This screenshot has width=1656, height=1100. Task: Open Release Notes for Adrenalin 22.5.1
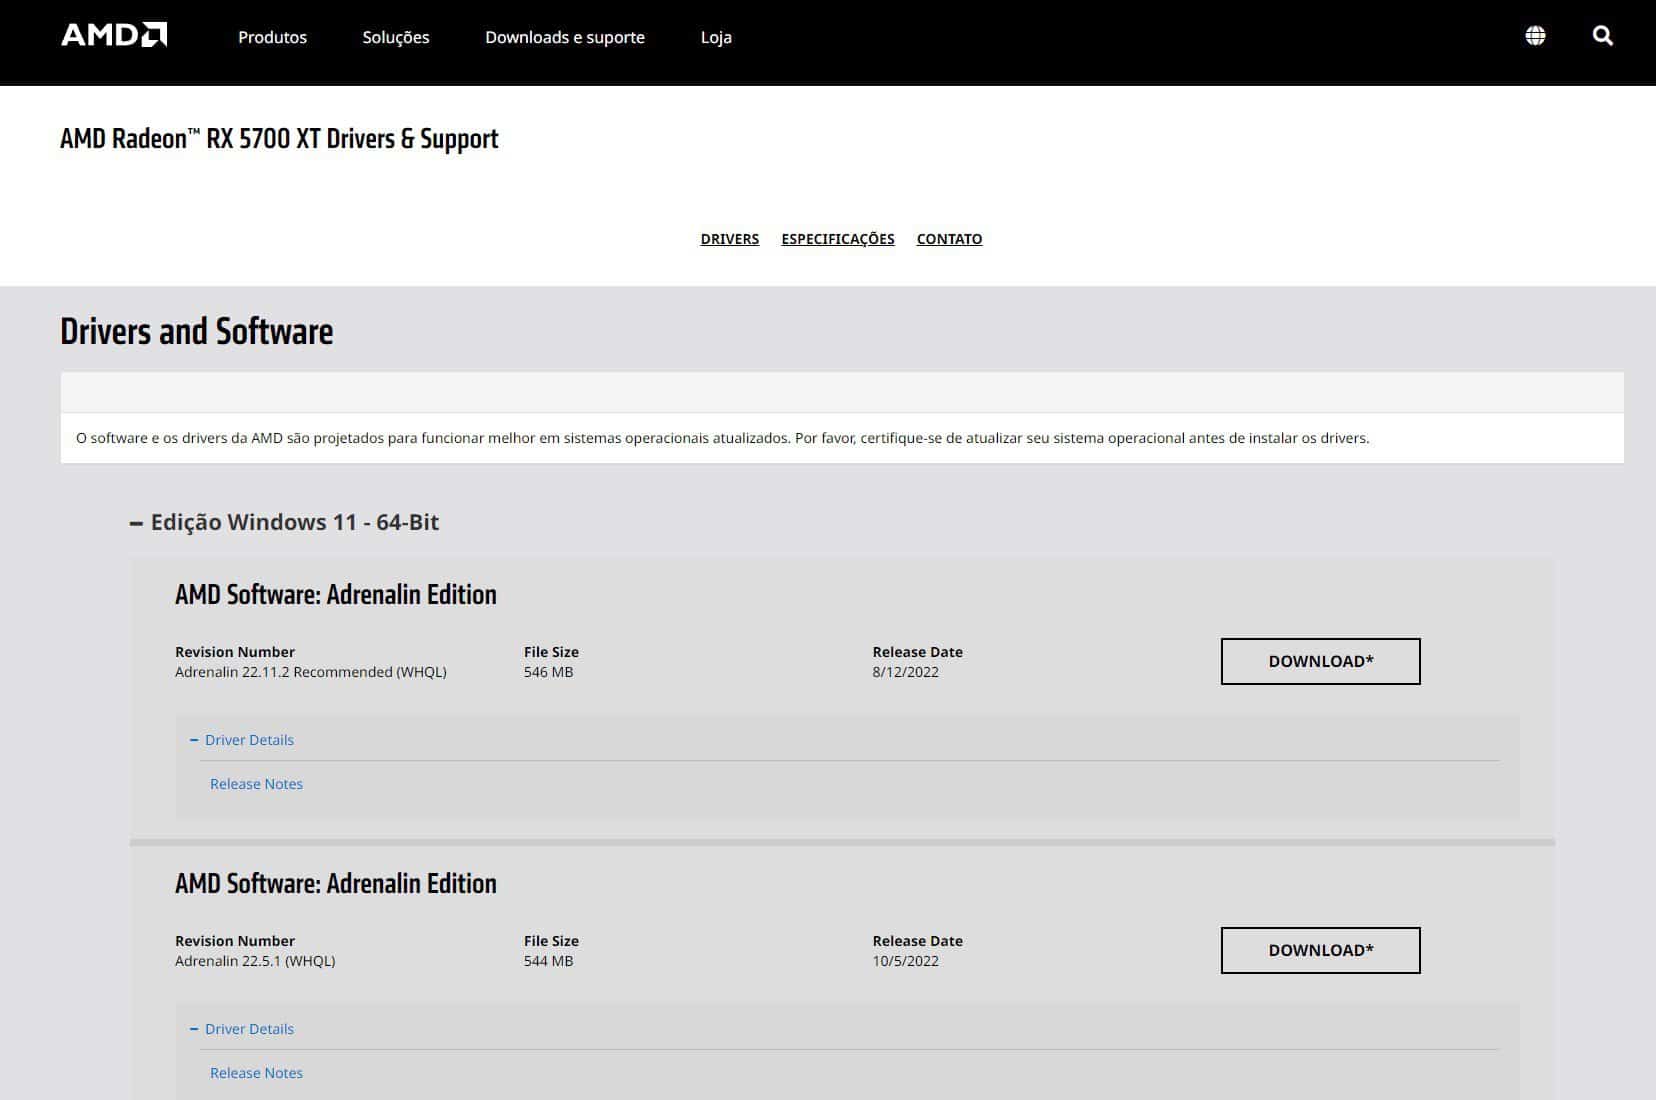coord(256,1073)
